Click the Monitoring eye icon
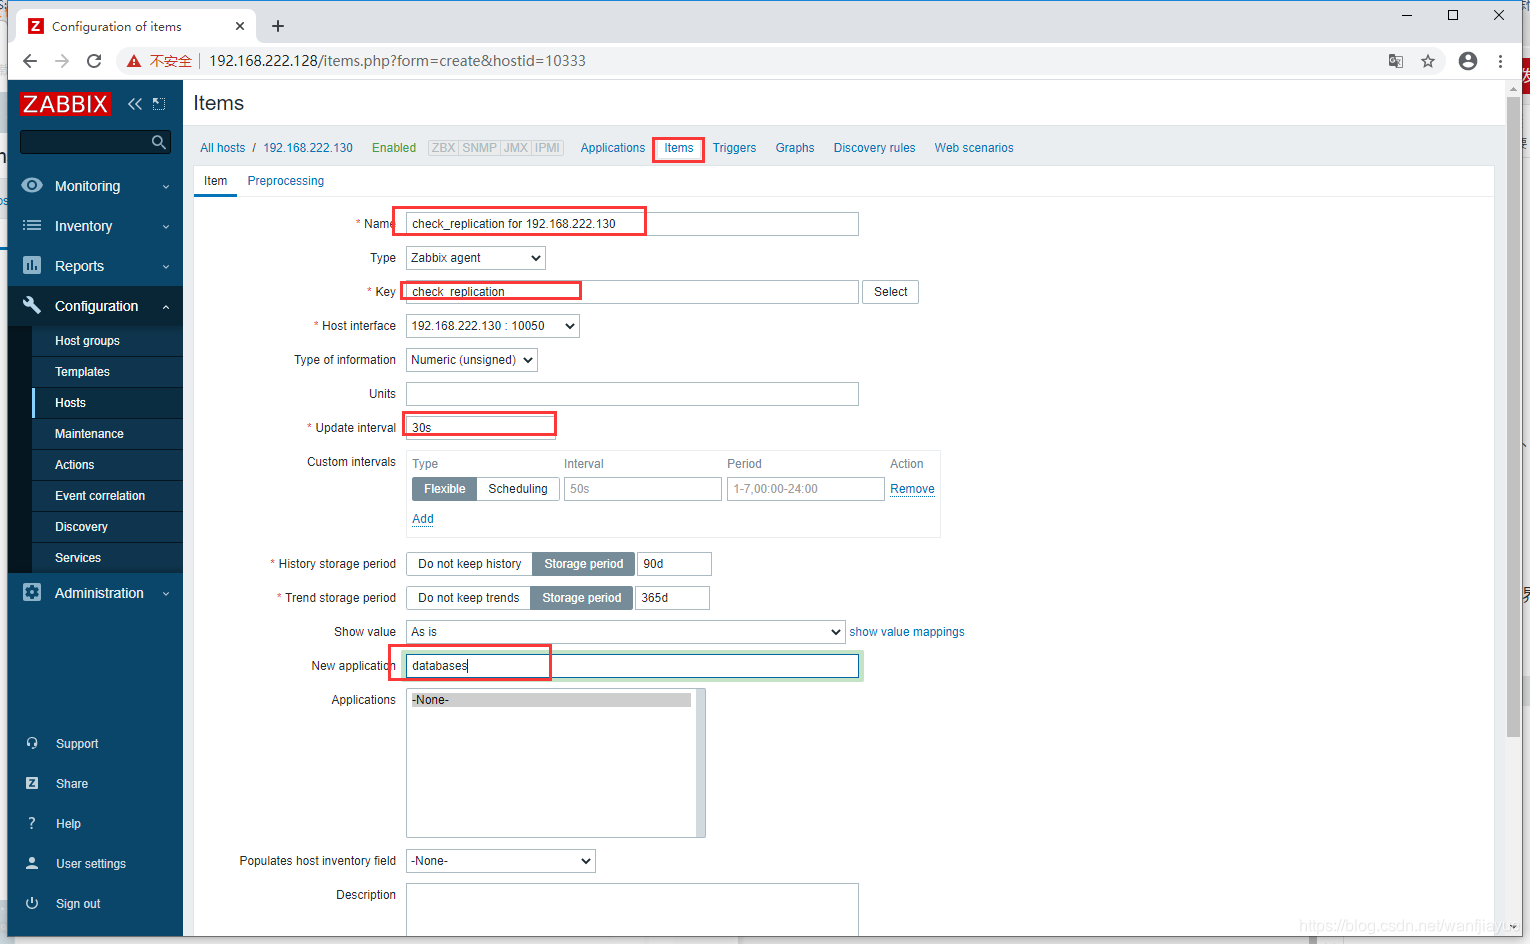This screenshot has height=944, width=1530. 32,185
